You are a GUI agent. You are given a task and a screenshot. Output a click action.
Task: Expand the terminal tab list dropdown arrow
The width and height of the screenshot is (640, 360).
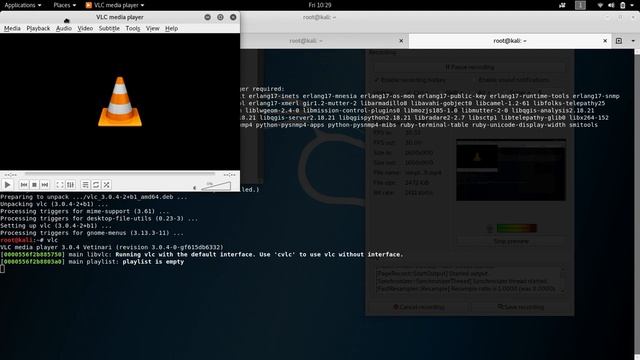coord(633,40)
